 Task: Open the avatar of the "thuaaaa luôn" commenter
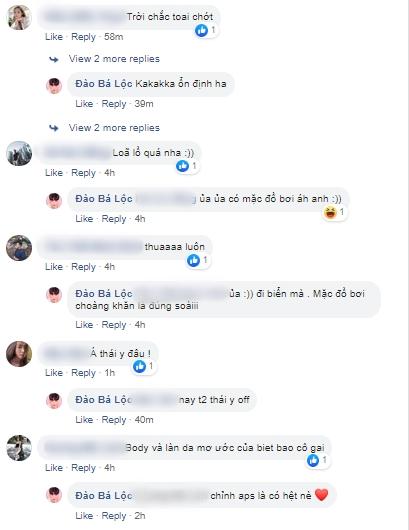point(19,248)
